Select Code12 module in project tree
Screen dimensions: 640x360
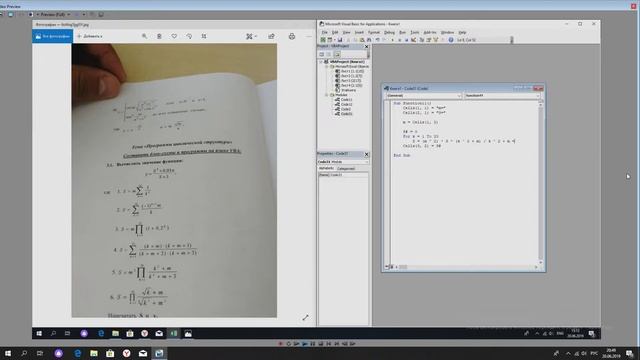tap(346, 104)
